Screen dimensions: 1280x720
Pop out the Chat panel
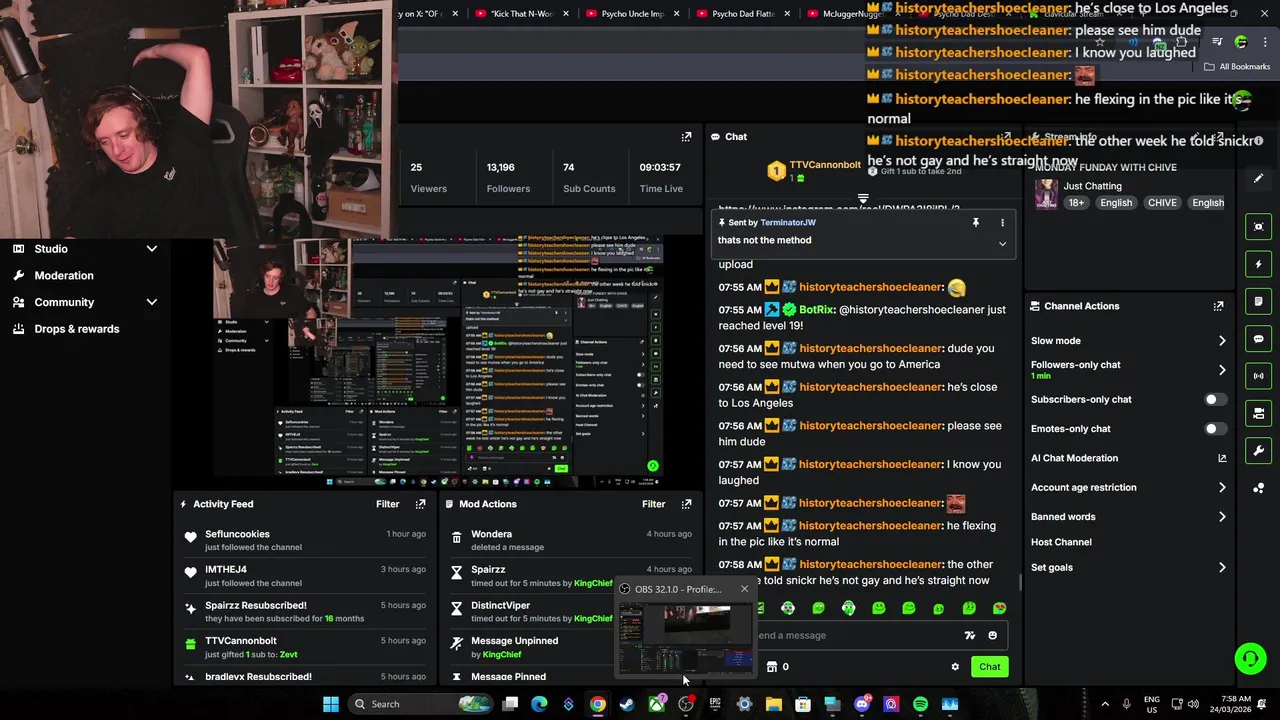[x=1007, y=137]
